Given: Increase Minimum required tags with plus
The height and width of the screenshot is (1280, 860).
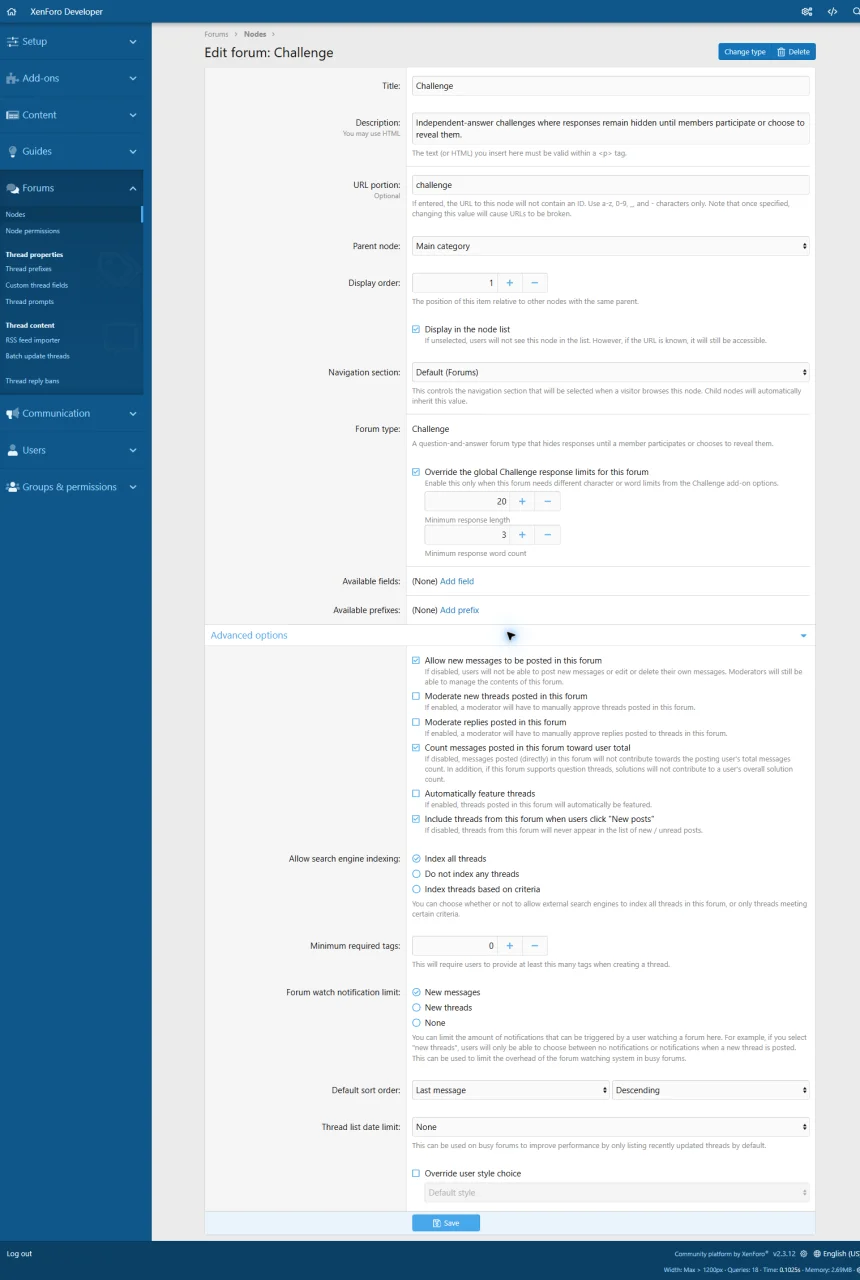Looking at the screenshot, I should 508,946.
